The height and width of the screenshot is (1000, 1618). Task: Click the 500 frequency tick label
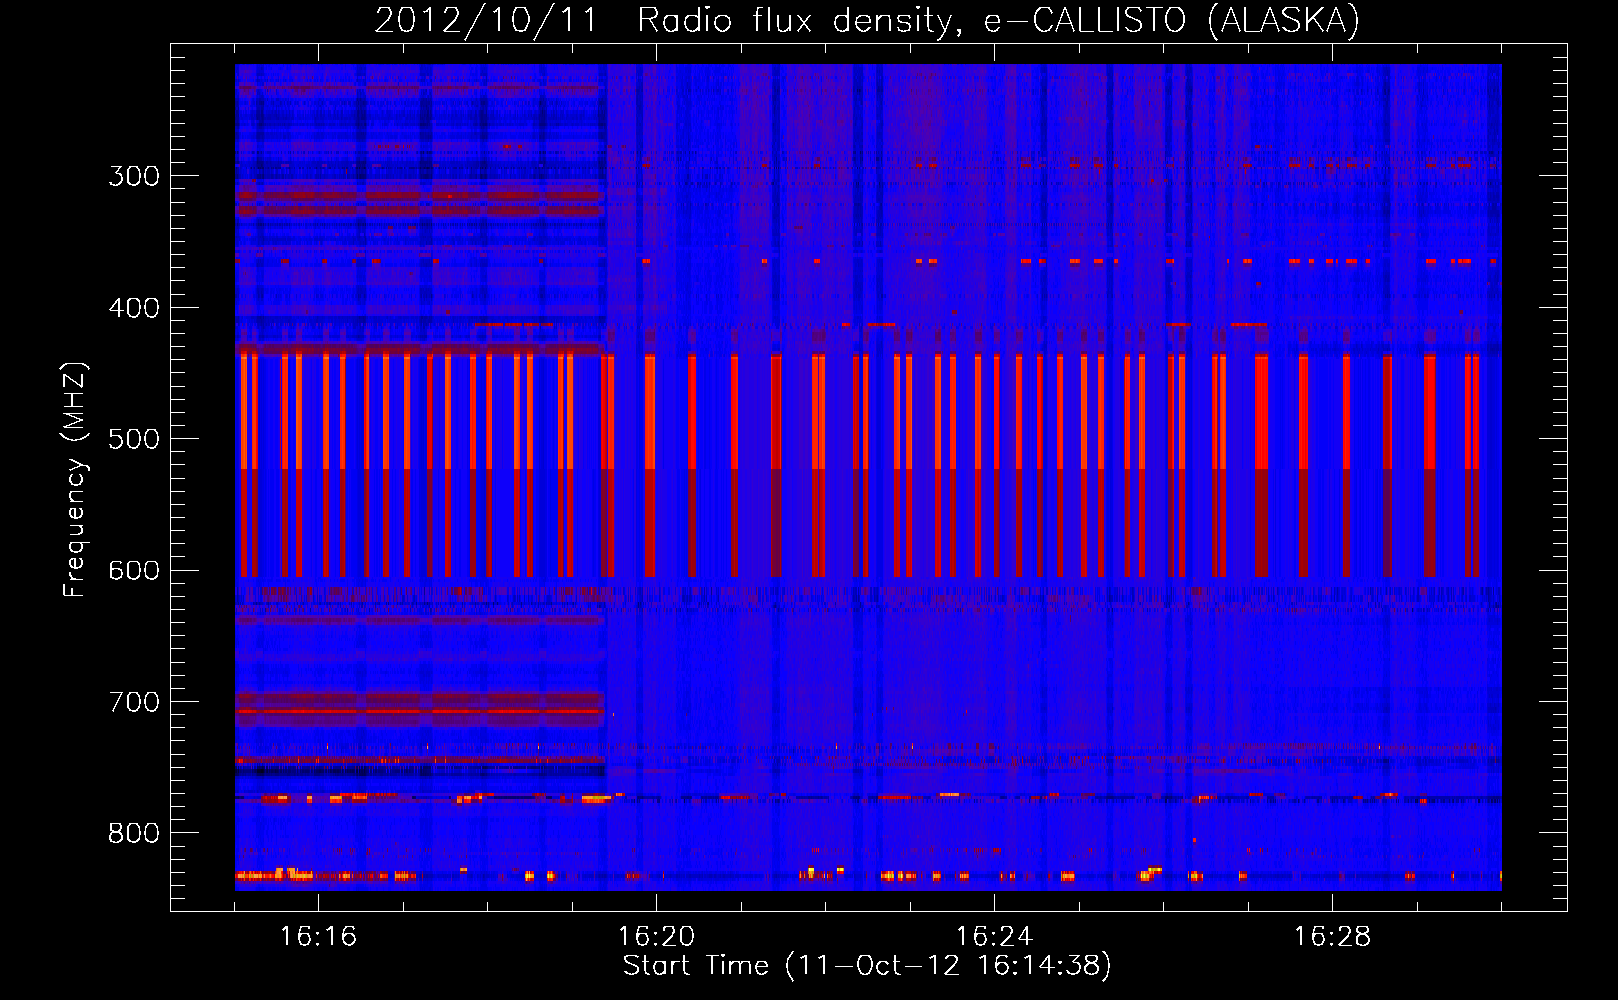(x=134, y=439)
